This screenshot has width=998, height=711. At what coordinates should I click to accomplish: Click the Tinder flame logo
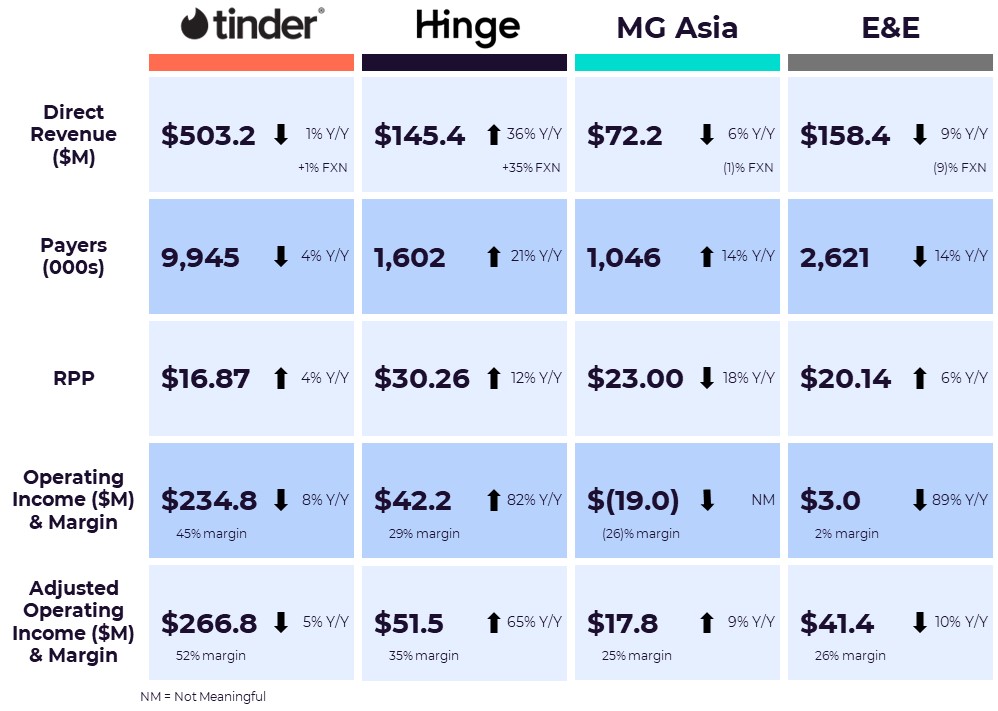195,25
